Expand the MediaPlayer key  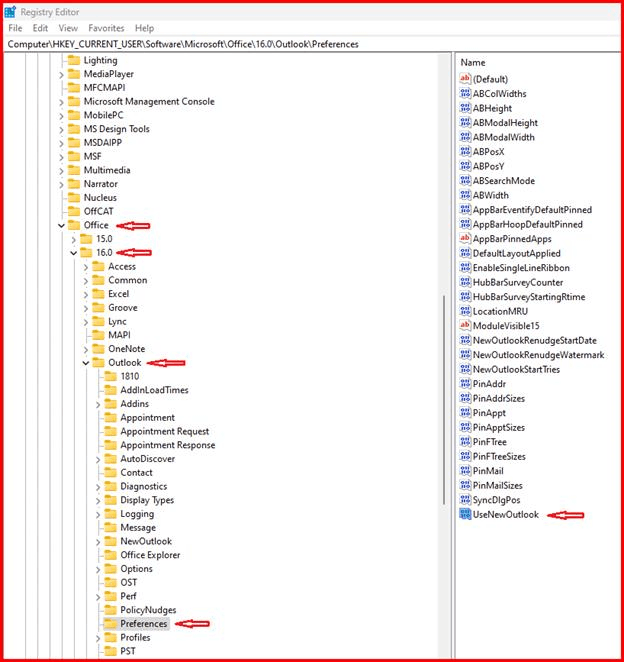[x=62, y=74]
